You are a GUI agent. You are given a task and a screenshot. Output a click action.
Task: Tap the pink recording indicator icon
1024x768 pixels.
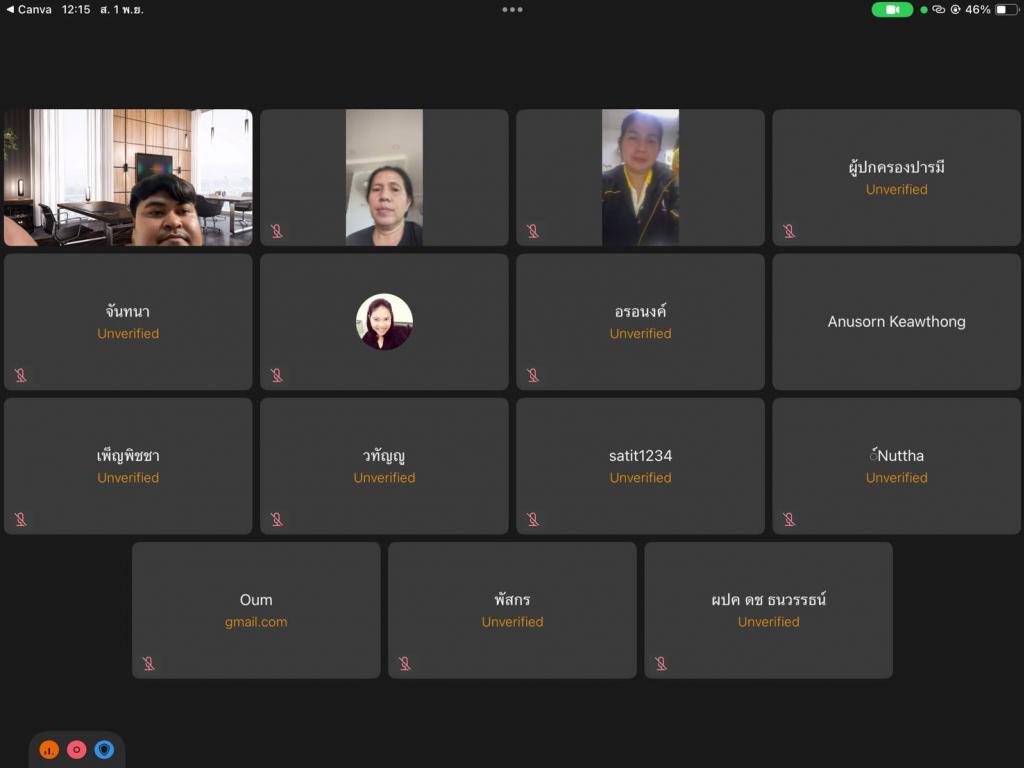[77, 749]
